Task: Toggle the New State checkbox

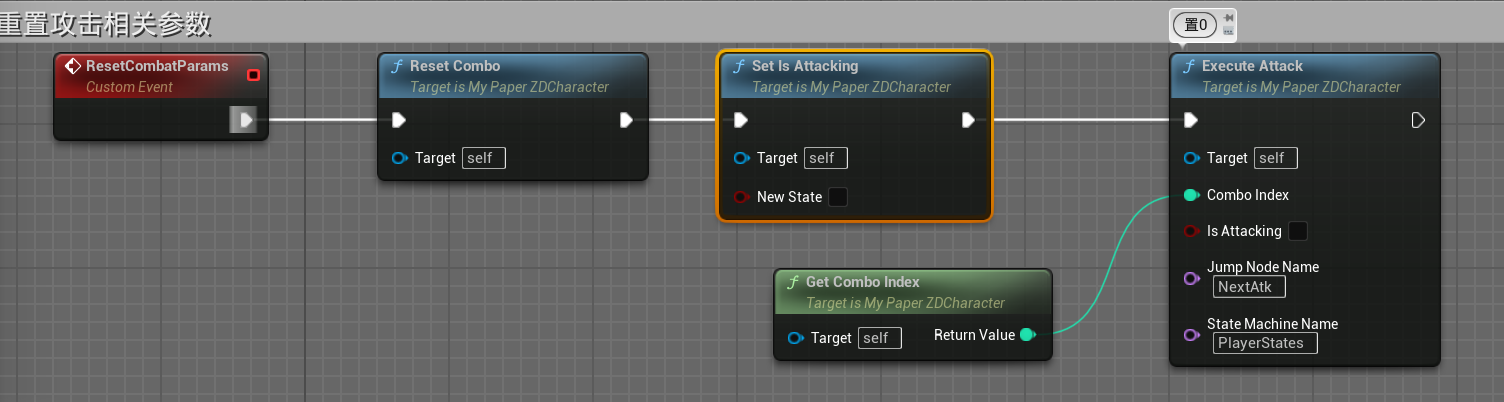Action: pyautogui.click(x=838, y=197)
